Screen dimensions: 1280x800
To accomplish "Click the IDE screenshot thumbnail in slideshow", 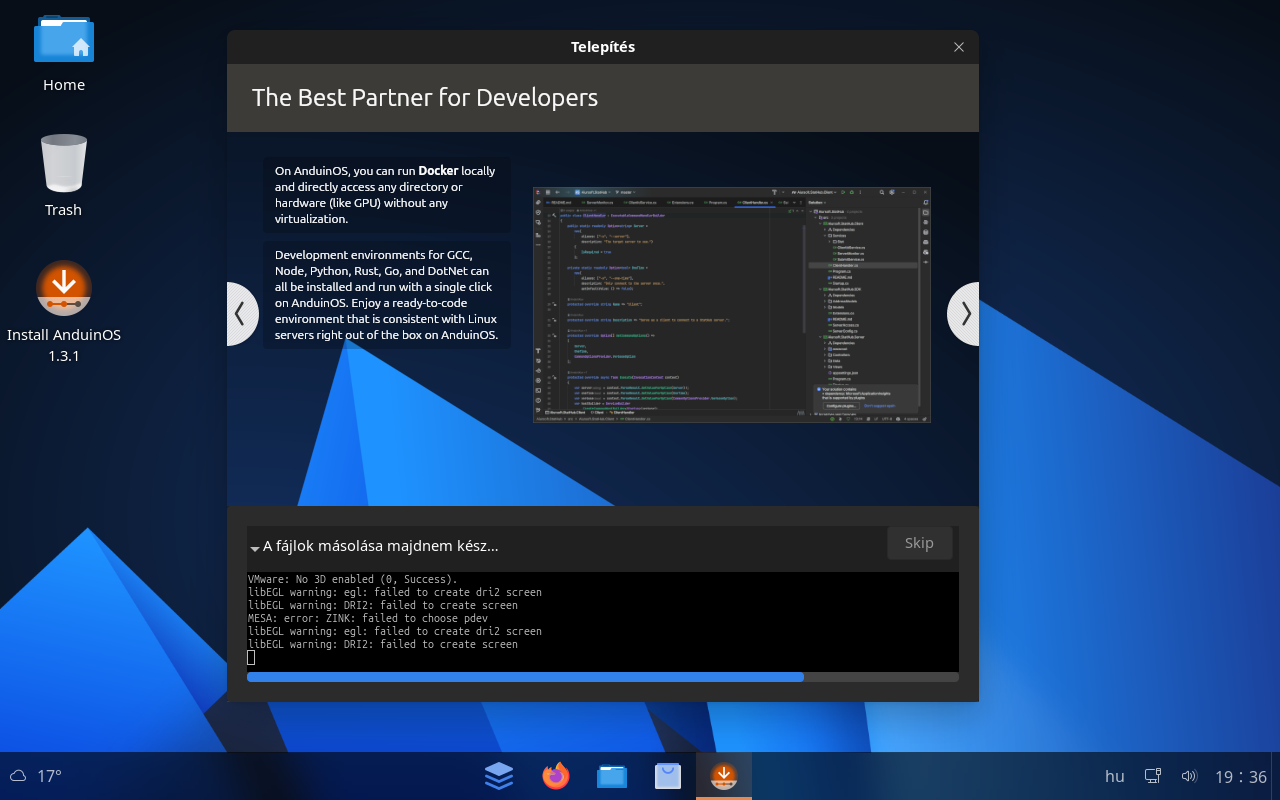I will click(732, 304).
